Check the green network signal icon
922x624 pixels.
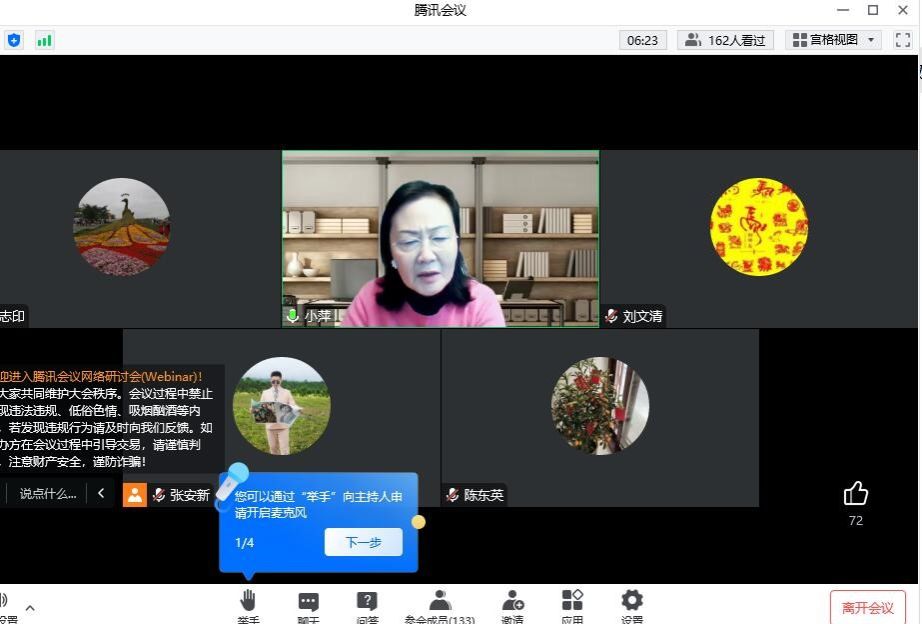point(44,40)
